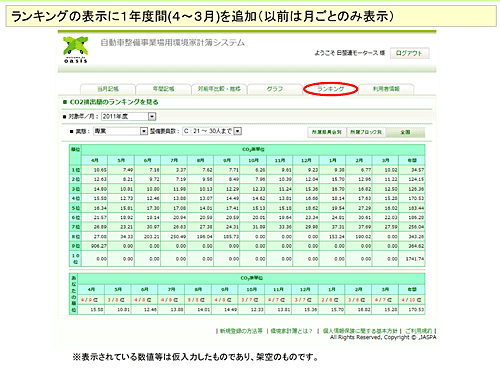Click the 10位 row label in ranking table

pos(75,259)
